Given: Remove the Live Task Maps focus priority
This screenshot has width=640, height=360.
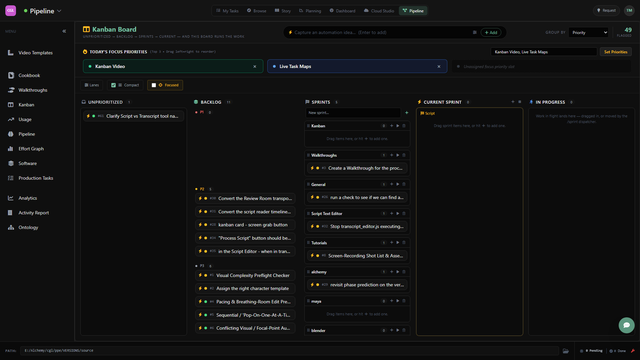Looking at the screenshot, I should coord(439,67).
